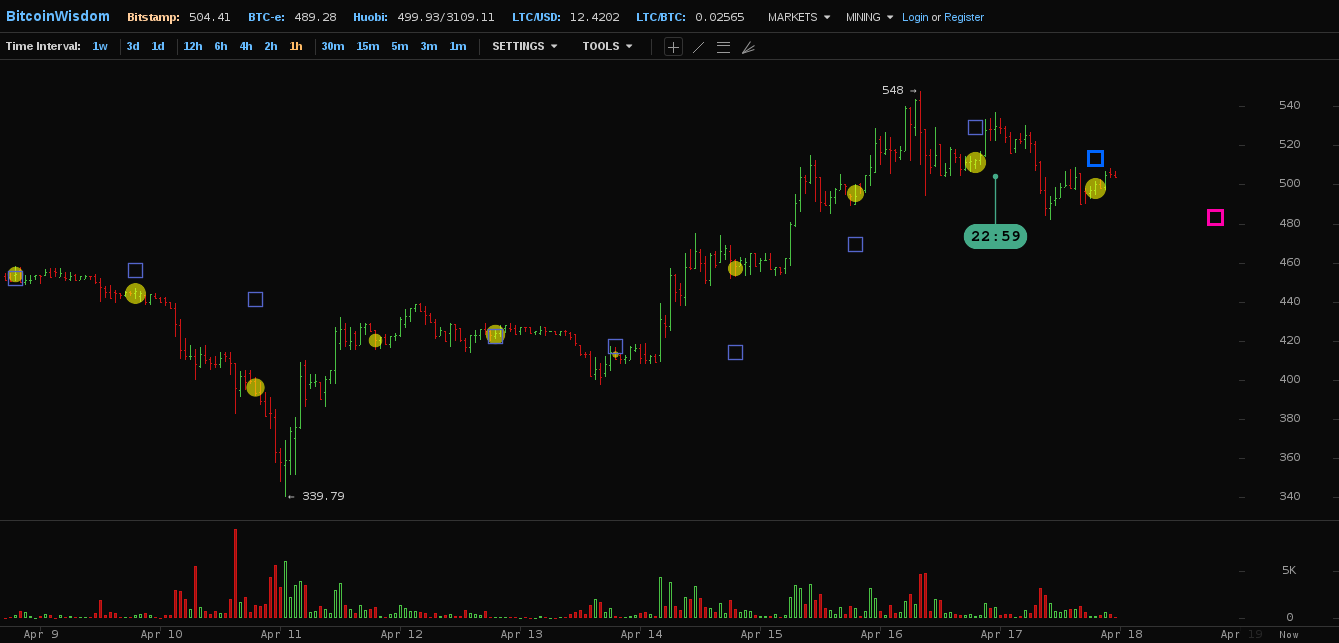Select the 1h interval tab
This screenshot has width=1339, height=643.
click(296, 46)
